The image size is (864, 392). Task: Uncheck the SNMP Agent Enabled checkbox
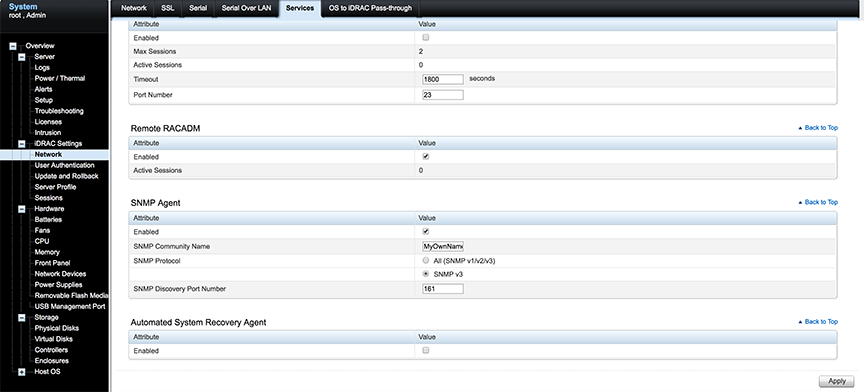[x=425, y=232]
